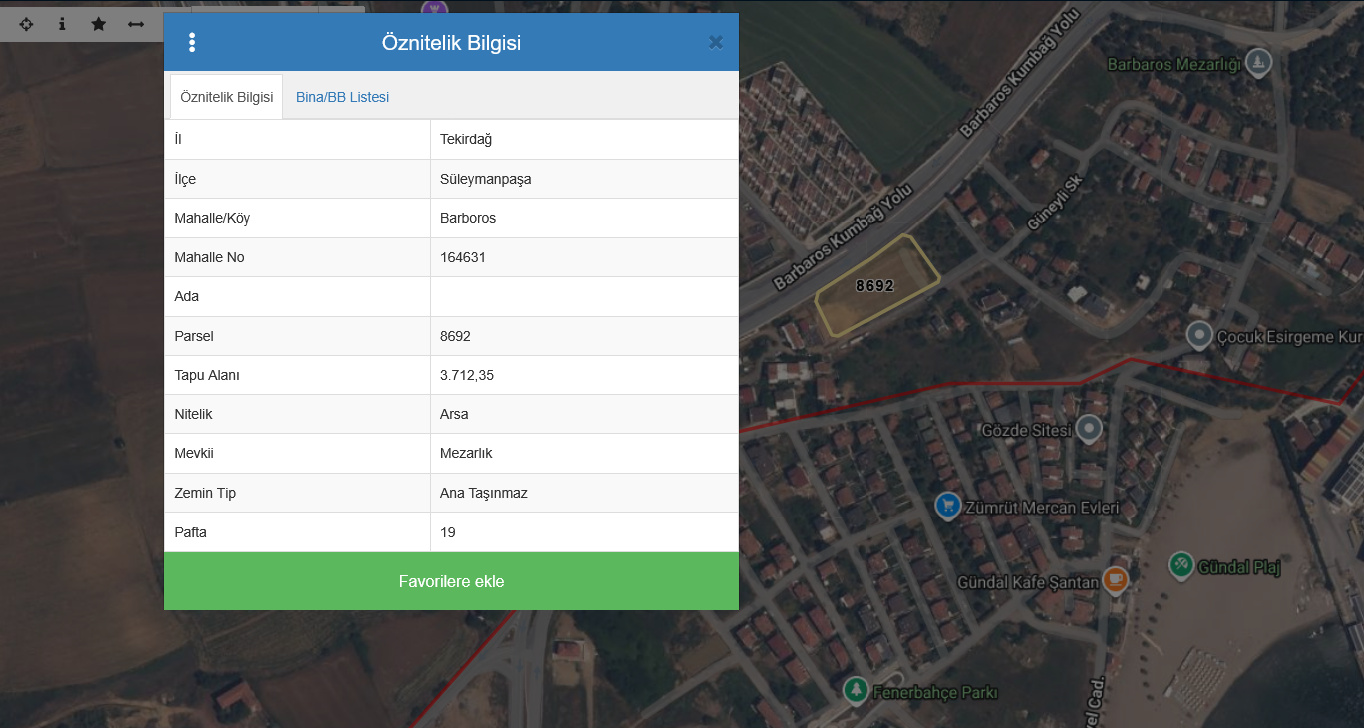Viewport: 1364px width, 728px height.
Task: Click the Gözde Sitesi location pin
Action: (1088, 430)
